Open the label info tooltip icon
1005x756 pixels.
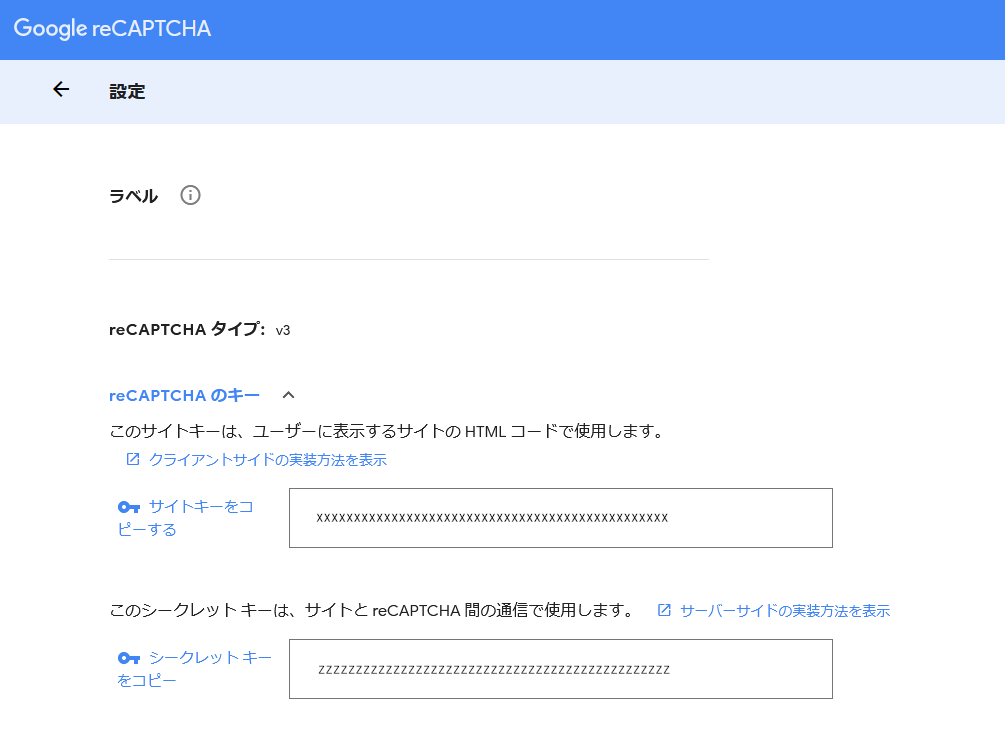(x=190, y=195)
